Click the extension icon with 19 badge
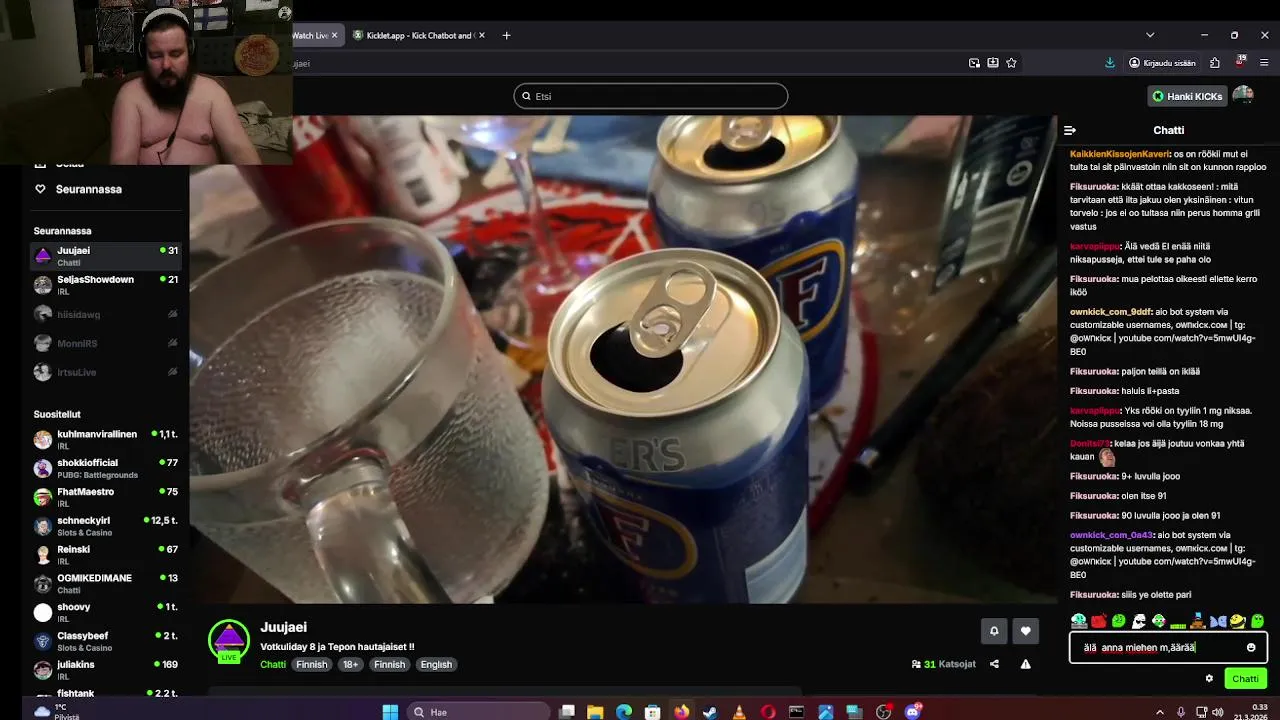 pos(1241,62)
